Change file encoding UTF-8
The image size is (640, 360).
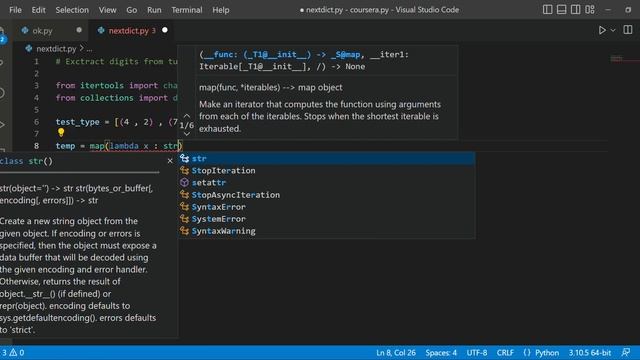[477, 353]
